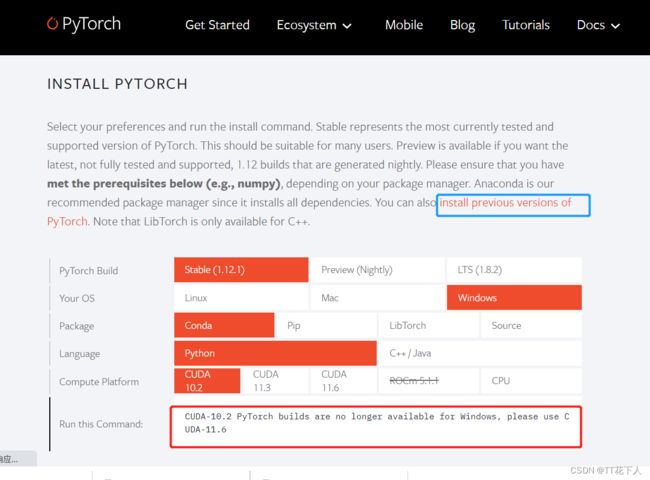Select the Preview (Nightly) build
Image resolution: width=650 pixels, height=480 pixels.
tap(377, 270)
